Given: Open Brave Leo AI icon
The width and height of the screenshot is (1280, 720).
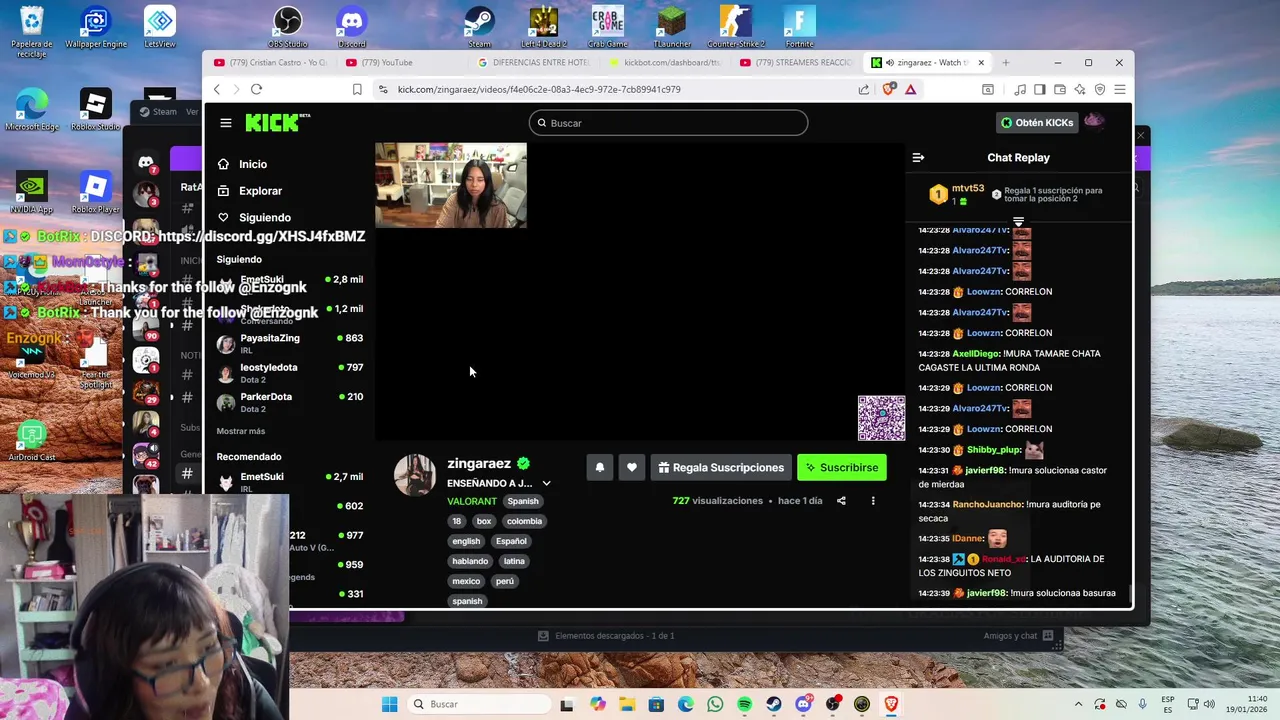Looking at the screenshot, I should [1080, 89].
